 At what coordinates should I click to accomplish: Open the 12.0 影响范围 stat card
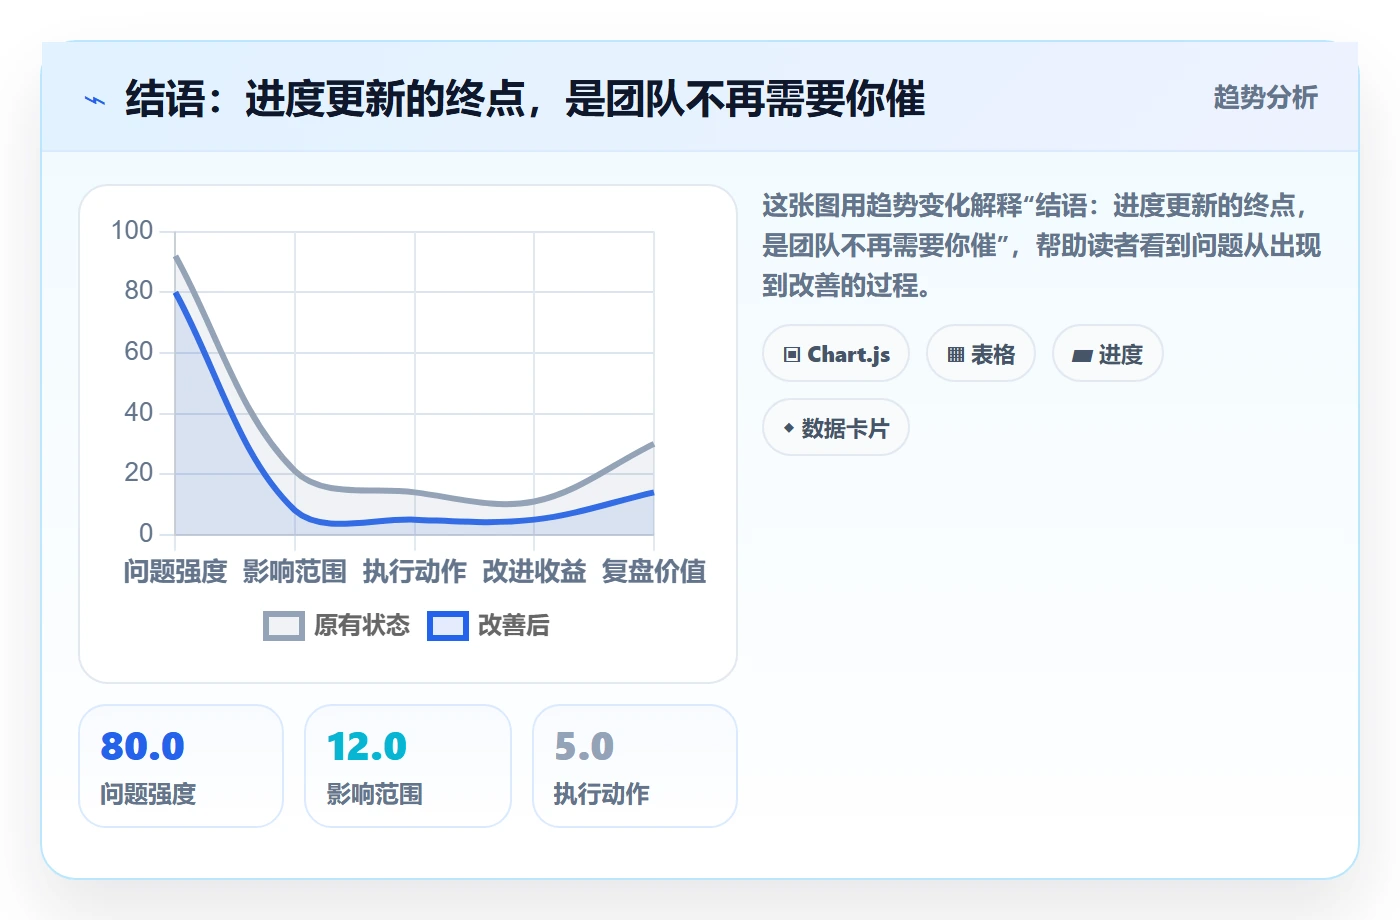[x=408, y=766]
